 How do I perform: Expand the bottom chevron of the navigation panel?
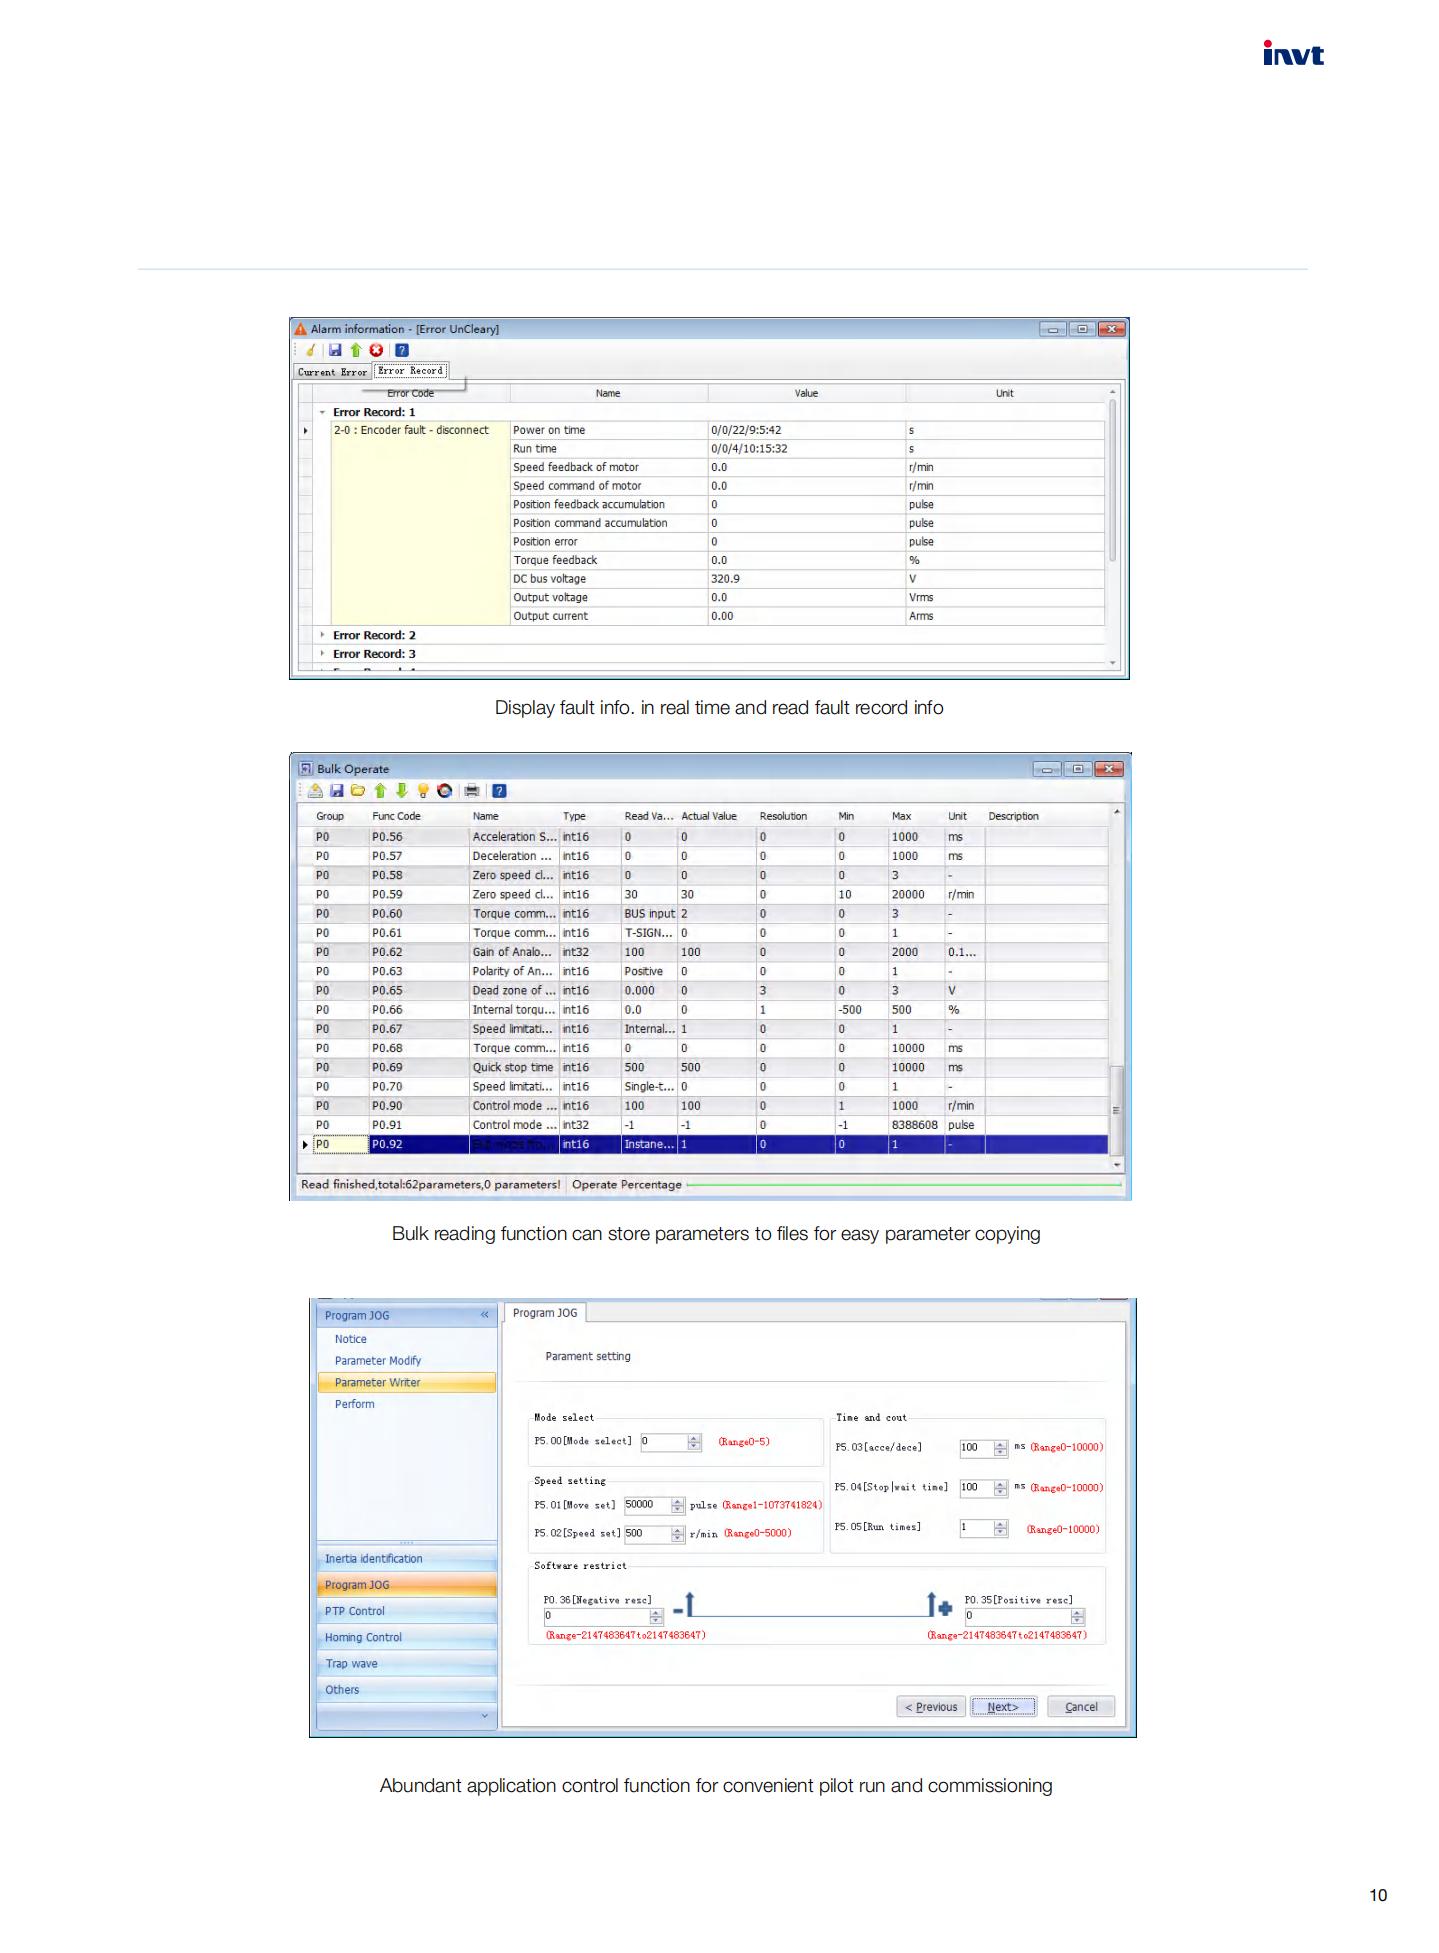pyautogui.click(x=484, y=1716)
